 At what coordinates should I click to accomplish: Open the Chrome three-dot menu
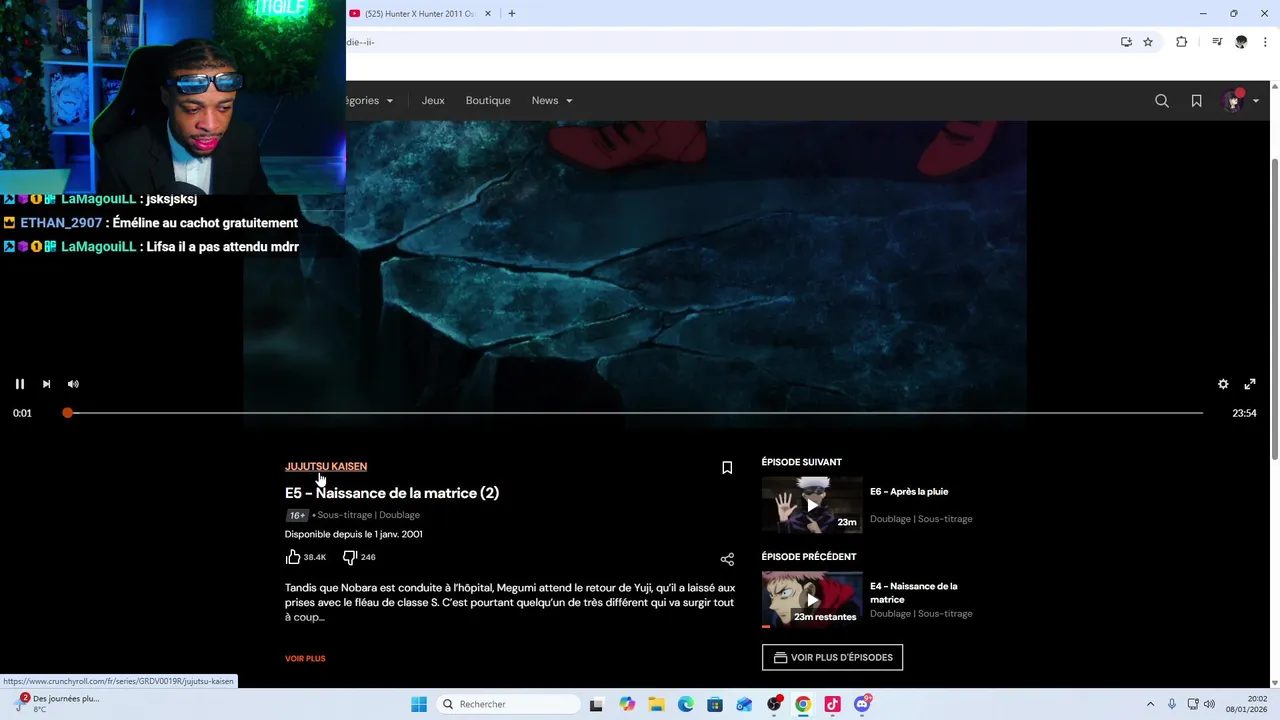click(1265, 42)
